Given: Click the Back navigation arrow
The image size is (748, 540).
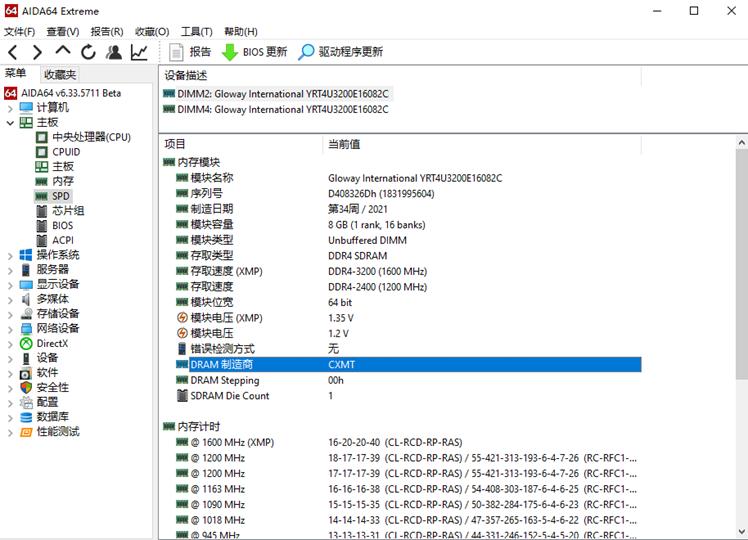Looking at the screenshot, I should coord(13,52).
